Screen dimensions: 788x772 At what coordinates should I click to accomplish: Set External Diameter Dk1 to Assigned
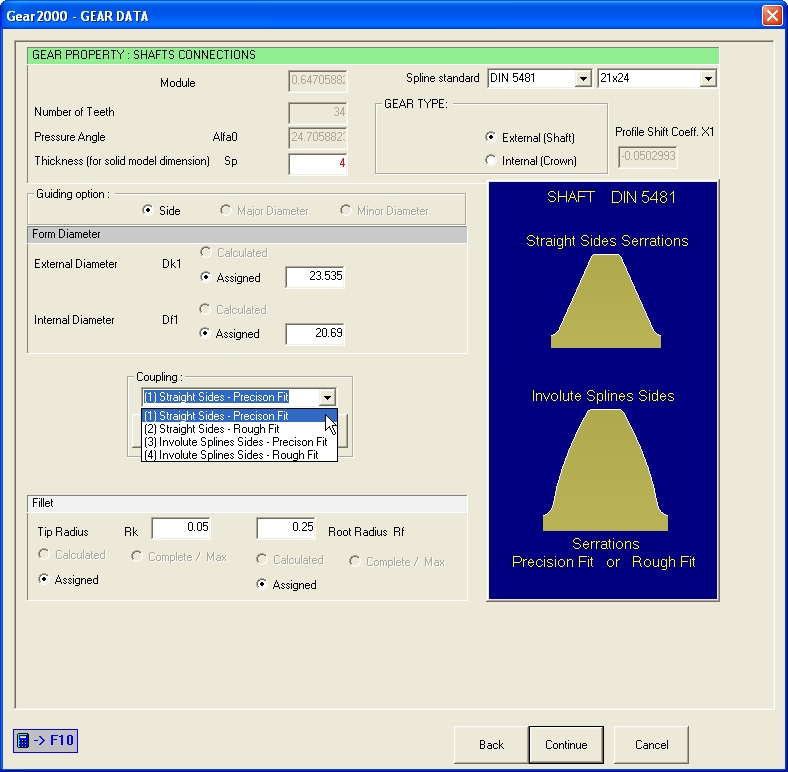[x=230, y=277]
